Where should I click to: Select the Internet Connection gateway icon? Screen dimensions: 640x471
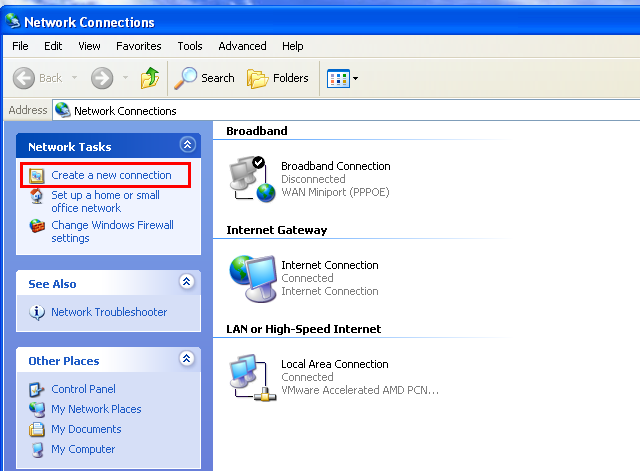(253, 278)
